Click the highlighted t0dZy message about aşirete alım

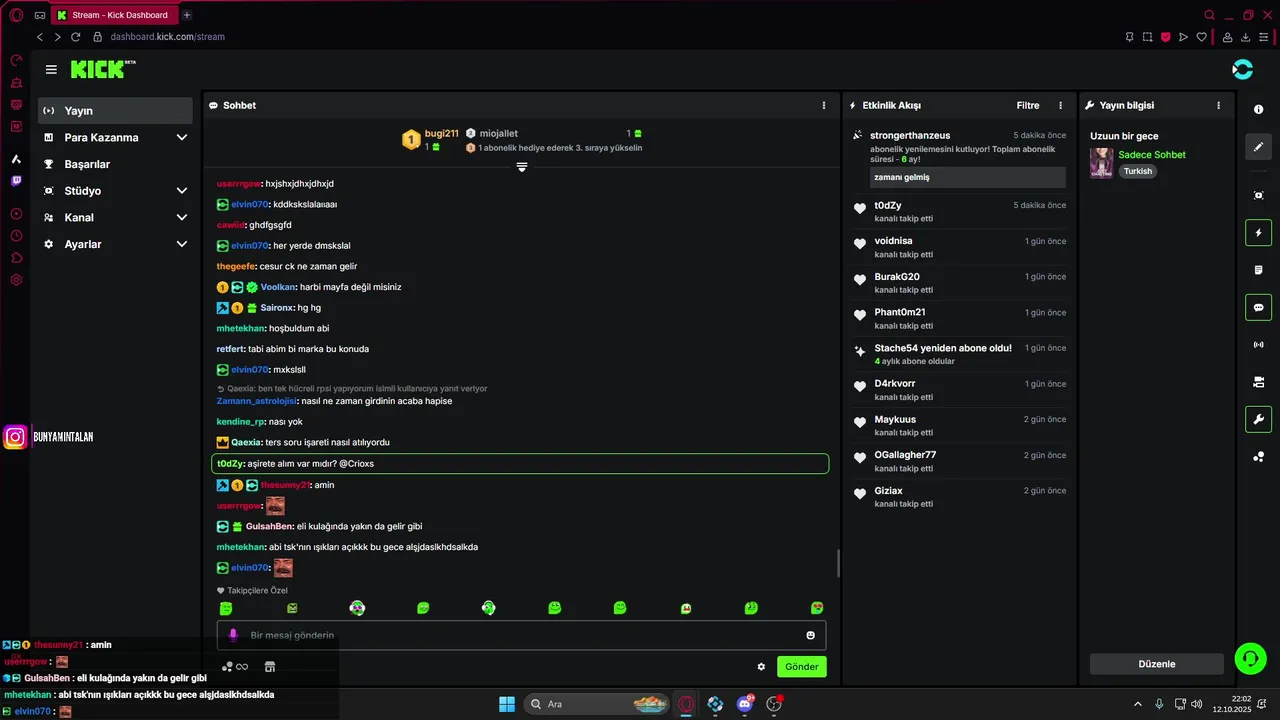[520, 464]
